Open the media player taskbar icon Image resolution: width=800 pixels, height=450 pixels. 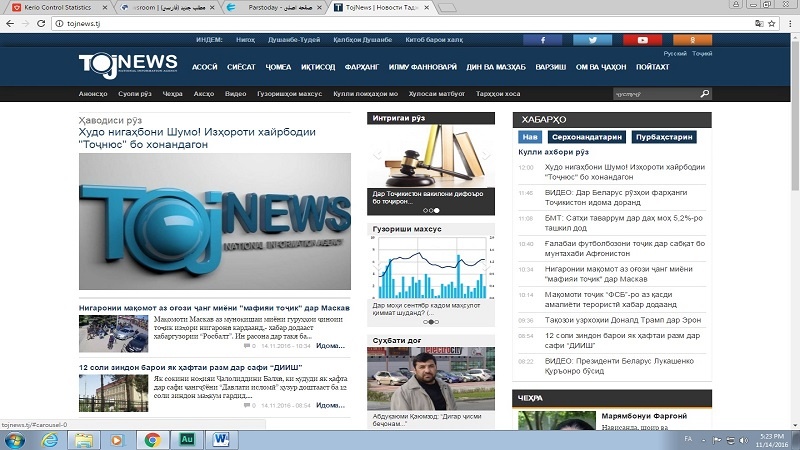coord(117,440)
